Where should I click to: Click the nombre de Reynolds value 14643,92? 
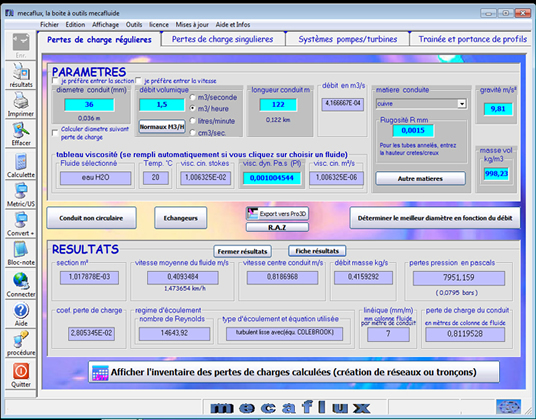174,333
